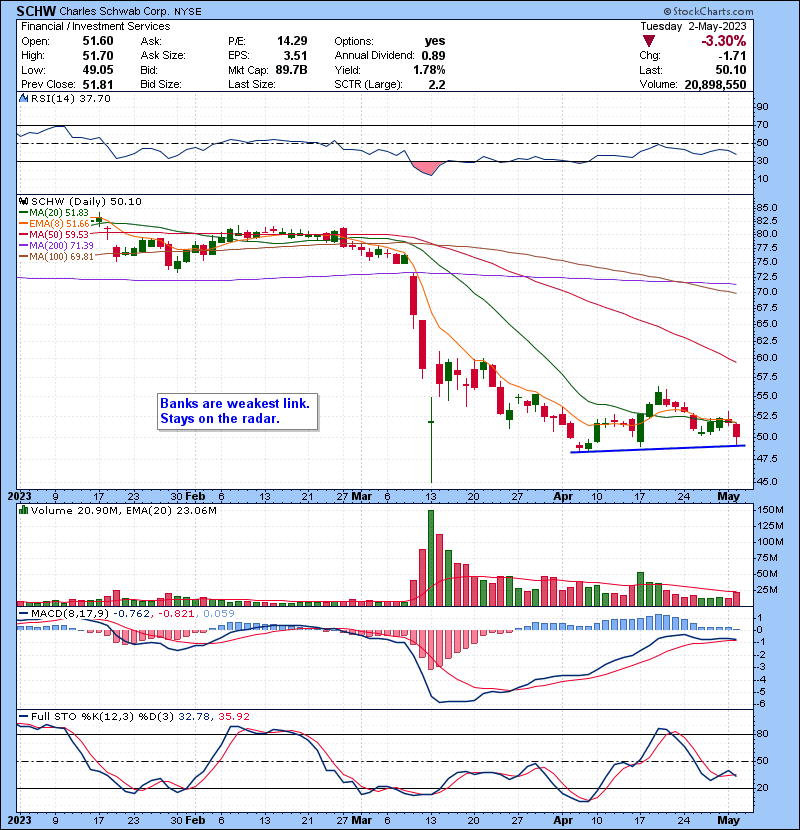The width and height of the screenshot is (800, 830).
Task: Click the RSI value 37.70
Action: 97,98
